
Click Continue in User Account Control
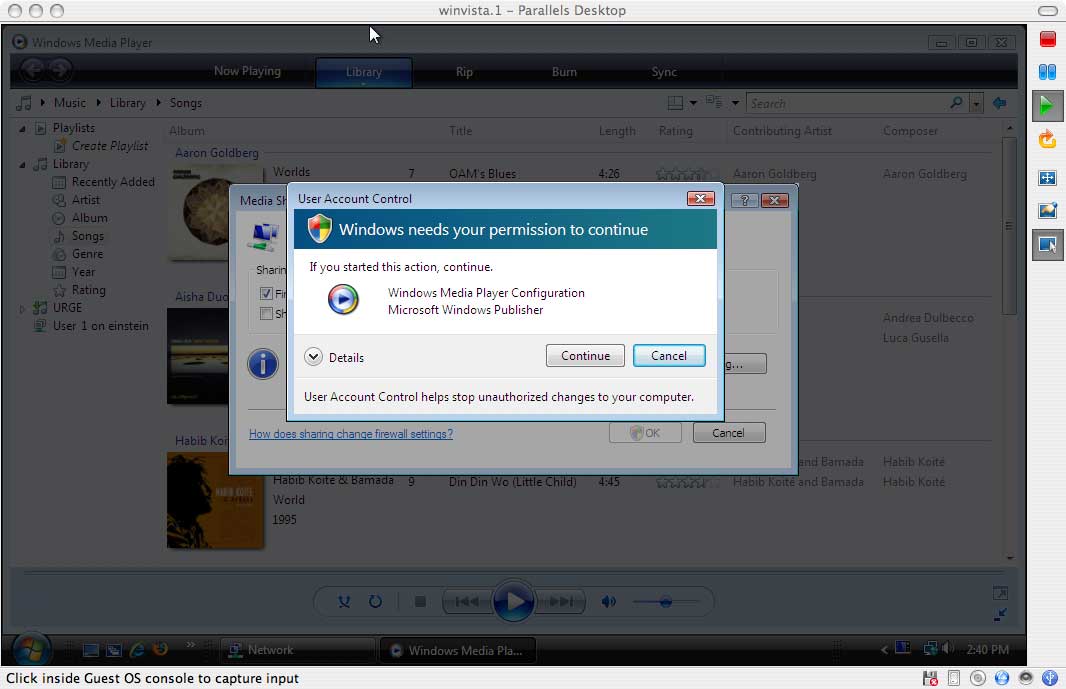tap(585, 356)
